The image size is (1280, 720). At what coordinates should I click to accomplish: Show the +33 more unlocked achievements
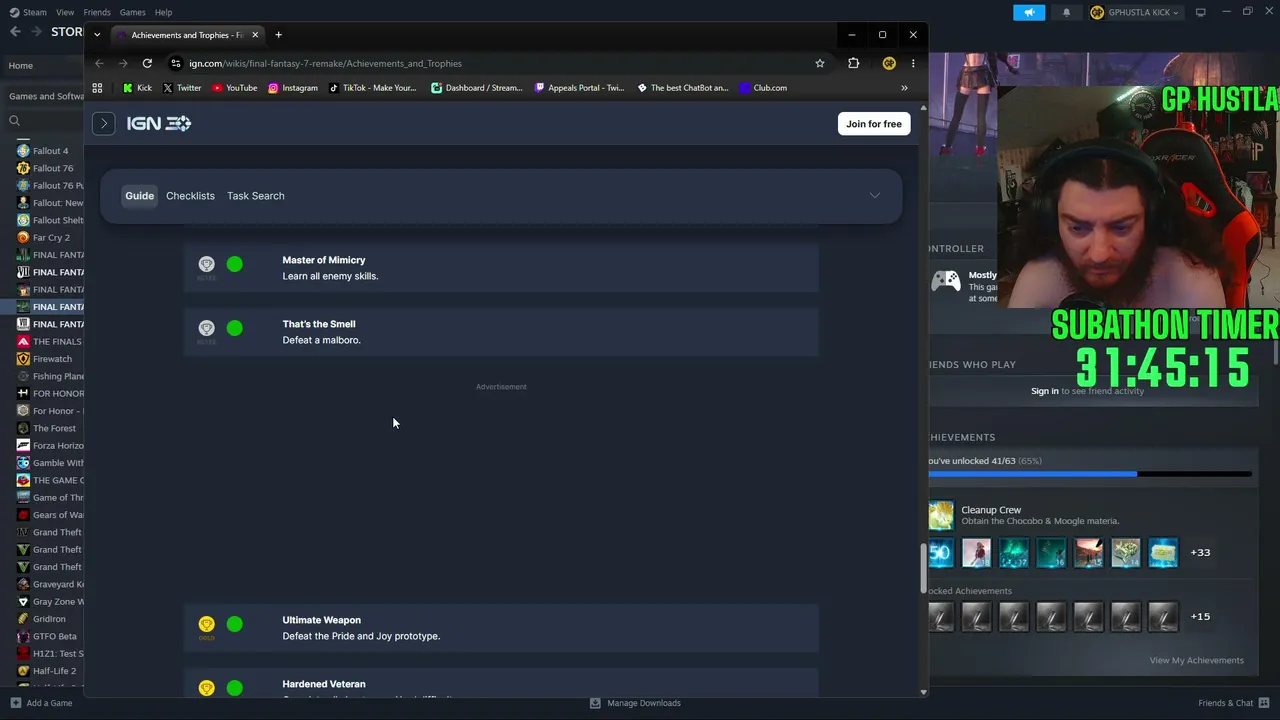coord(1200,552)
